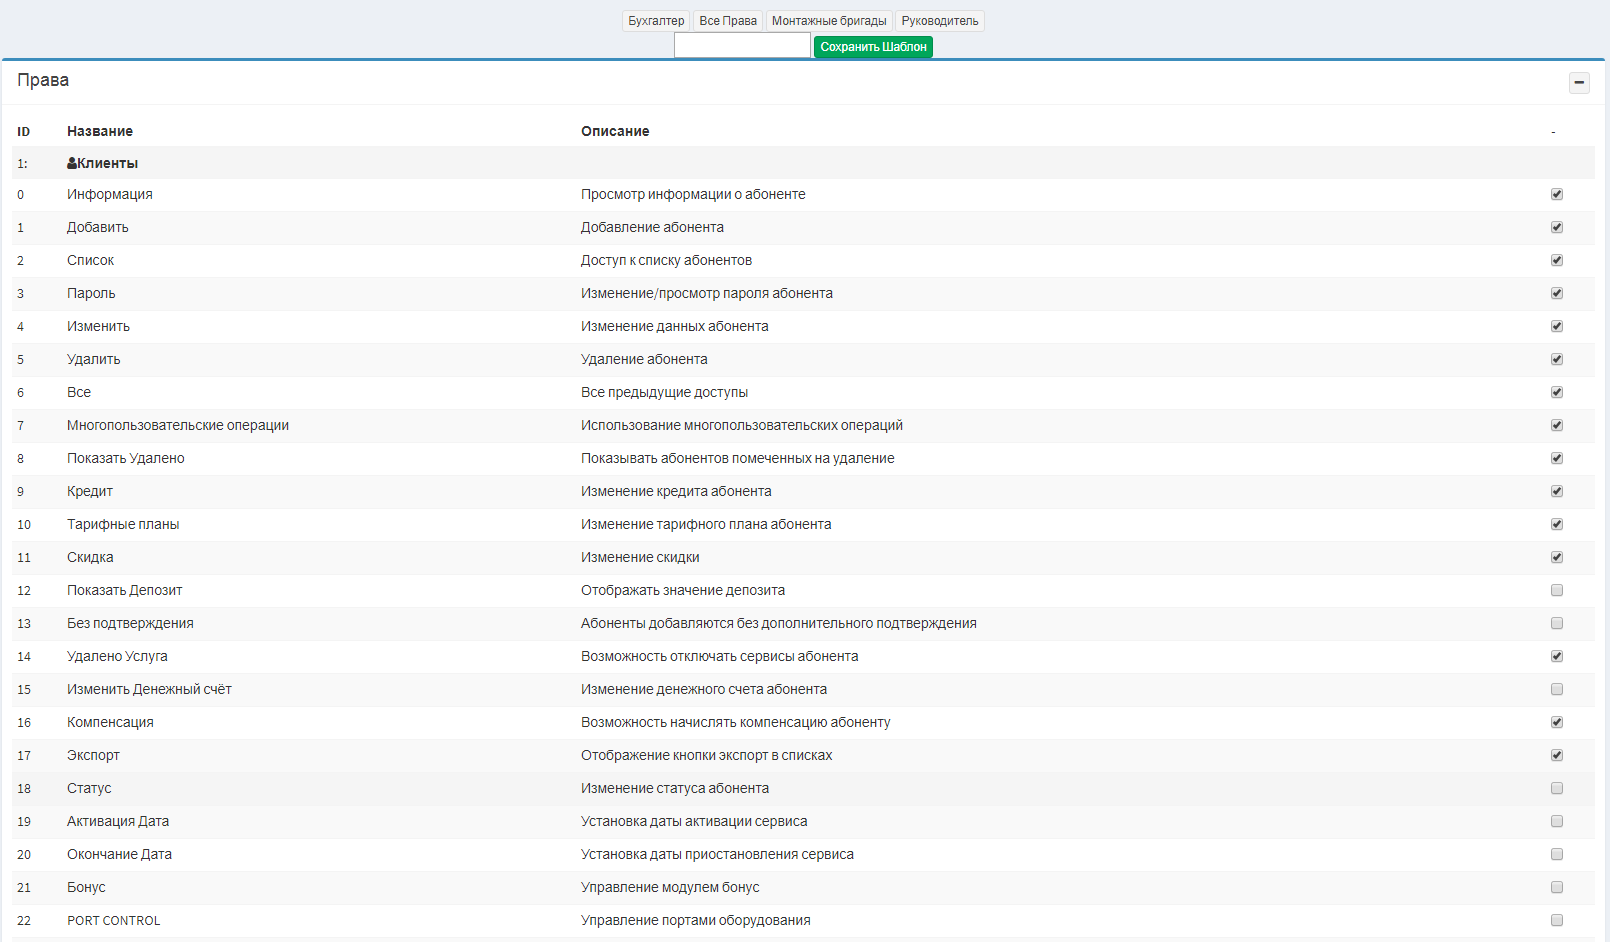Viewport: 1610px width, 942px height.
Task: Enable the Статус permission checkbox
Action: point(1557,788)
